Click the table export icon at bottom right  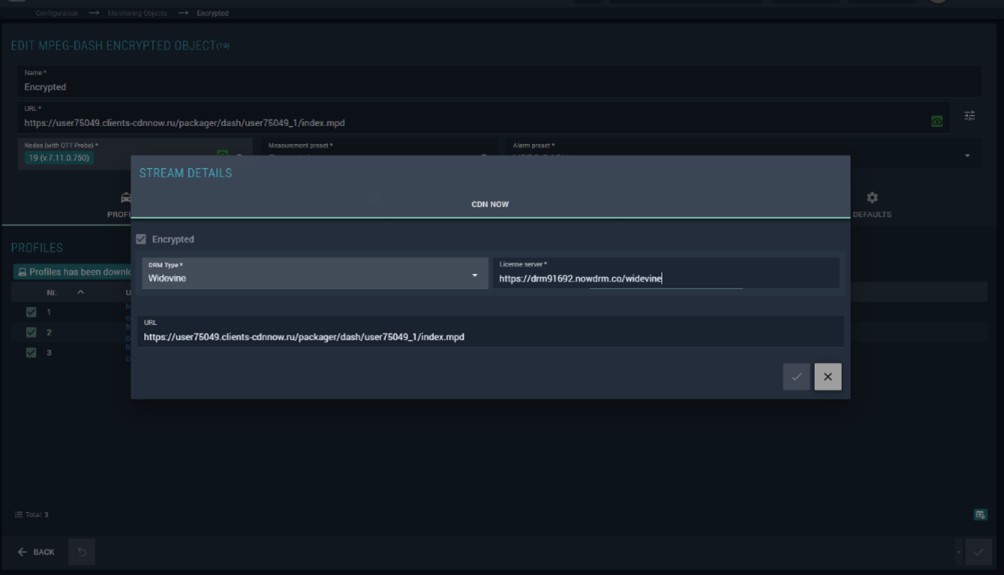click(980, 514)
